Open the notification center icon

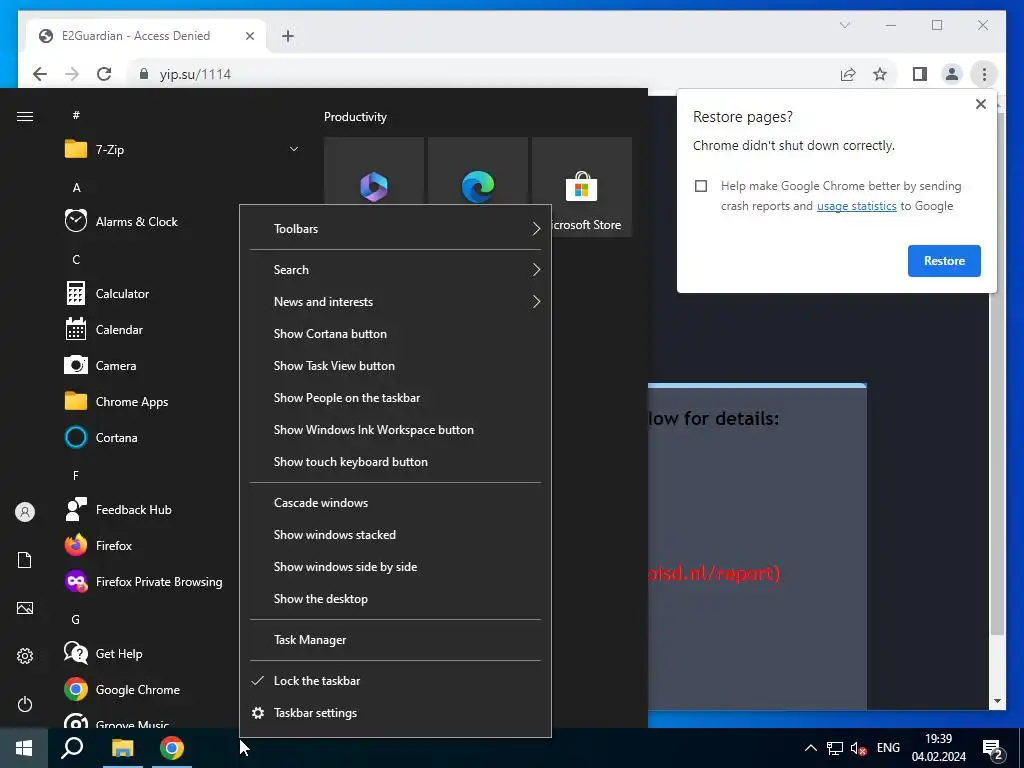pyautogui.click(x=993, y=748)
